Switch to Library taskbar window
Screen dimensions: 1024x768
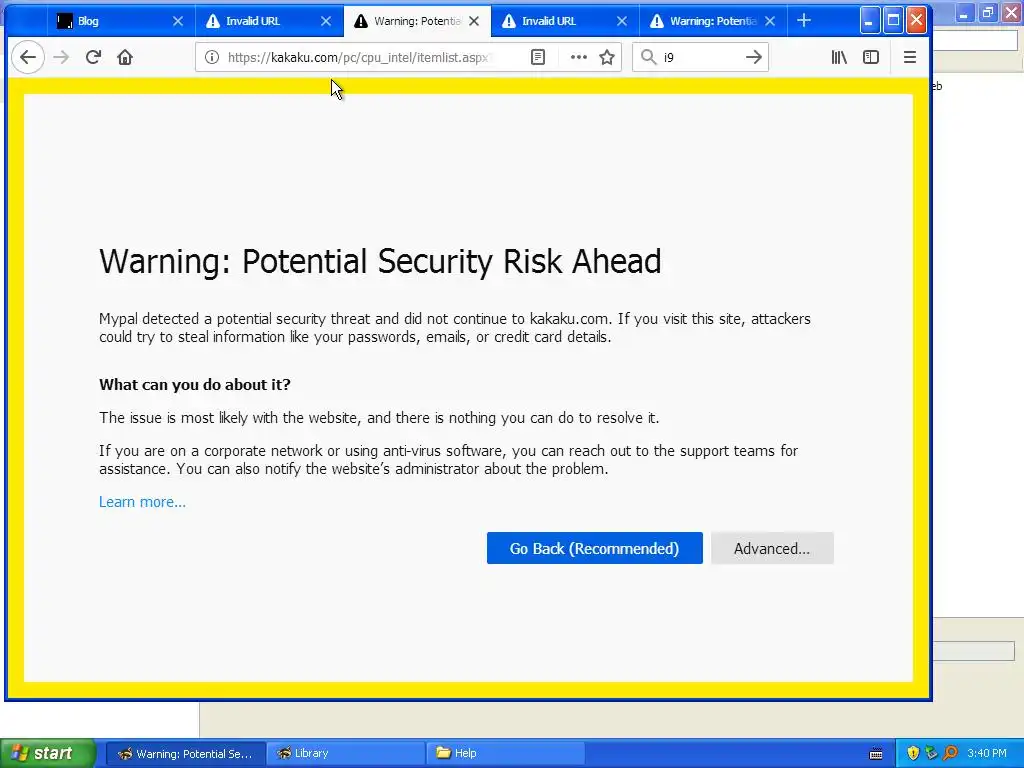point(346,754)
